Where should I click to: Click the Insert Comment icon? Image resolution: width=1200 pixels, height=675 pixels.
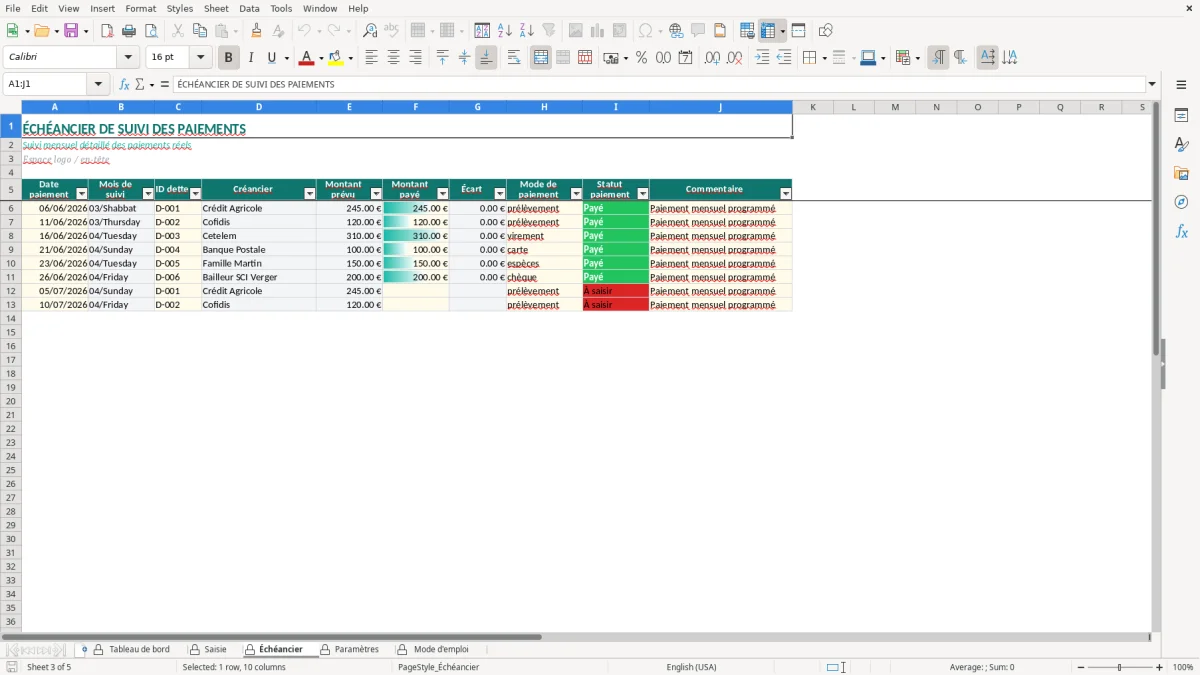click(x=698, y=31)
